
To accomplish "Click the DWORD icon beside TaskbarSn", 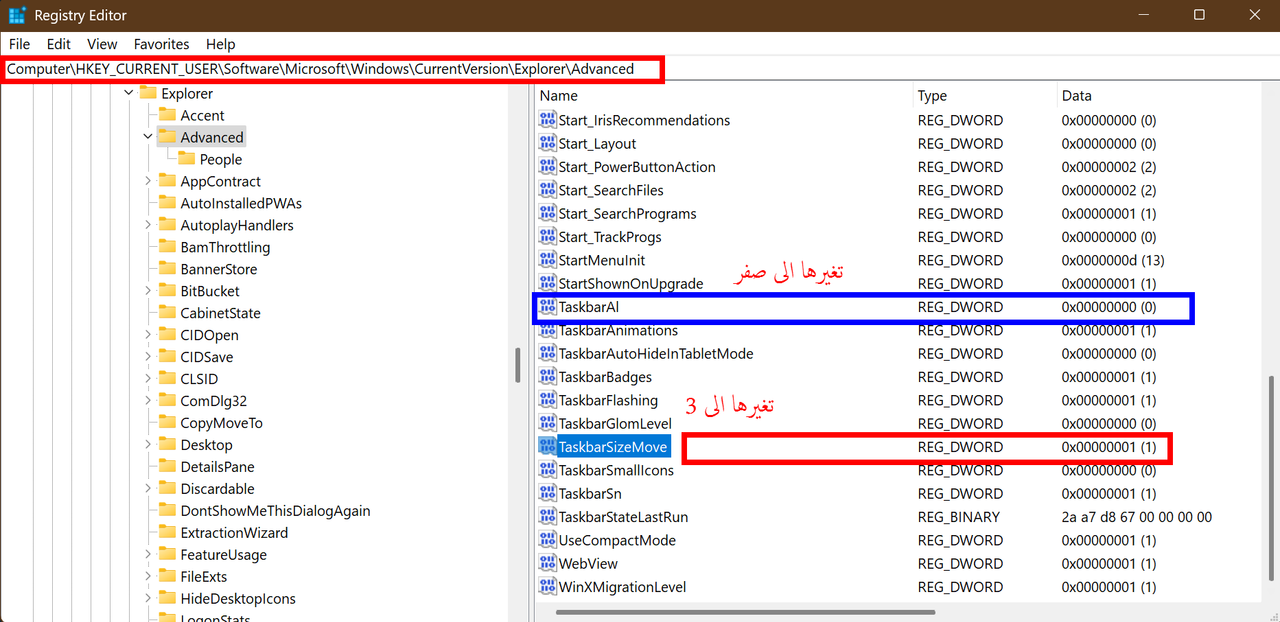I will point(547,493).
